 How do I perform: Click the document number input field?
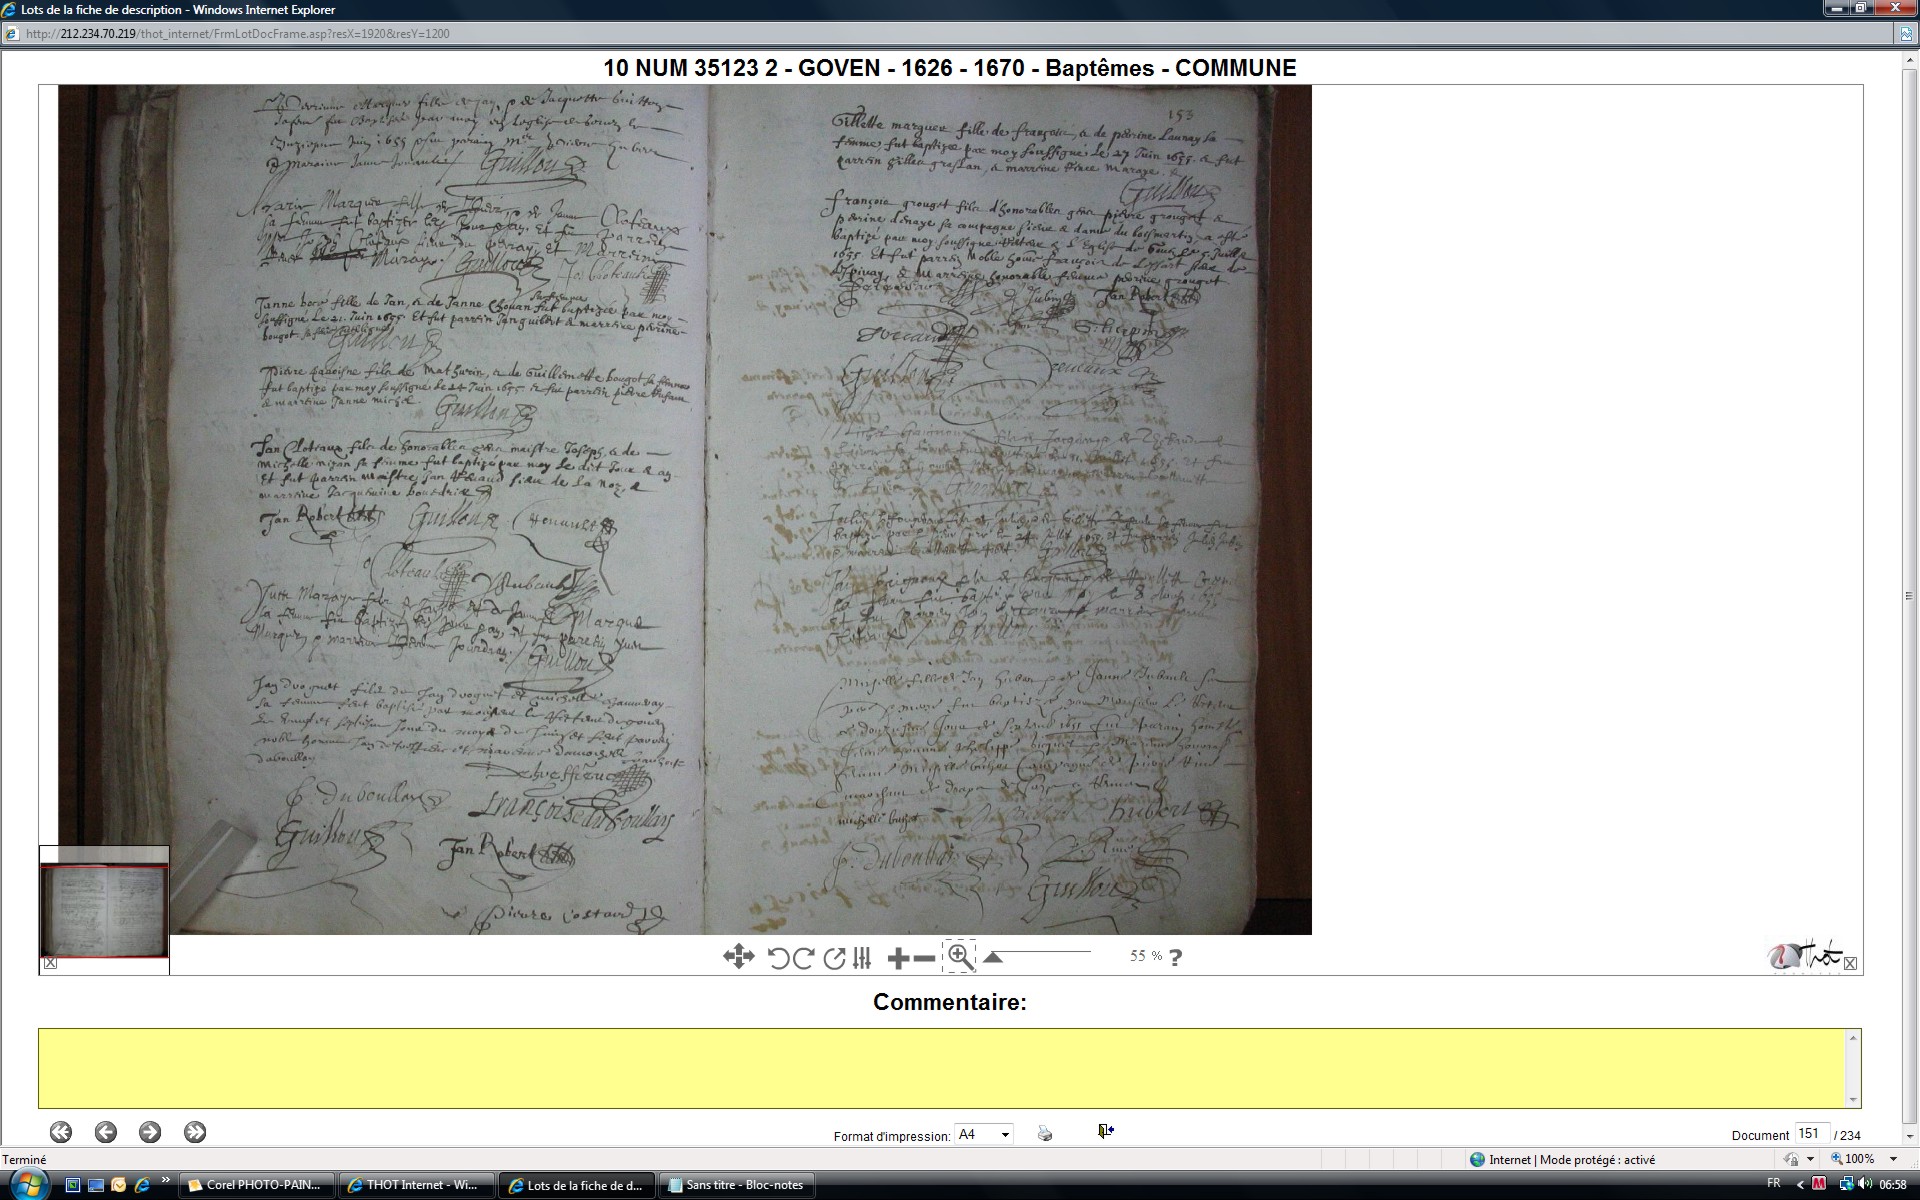[x=1811, y=1134]
